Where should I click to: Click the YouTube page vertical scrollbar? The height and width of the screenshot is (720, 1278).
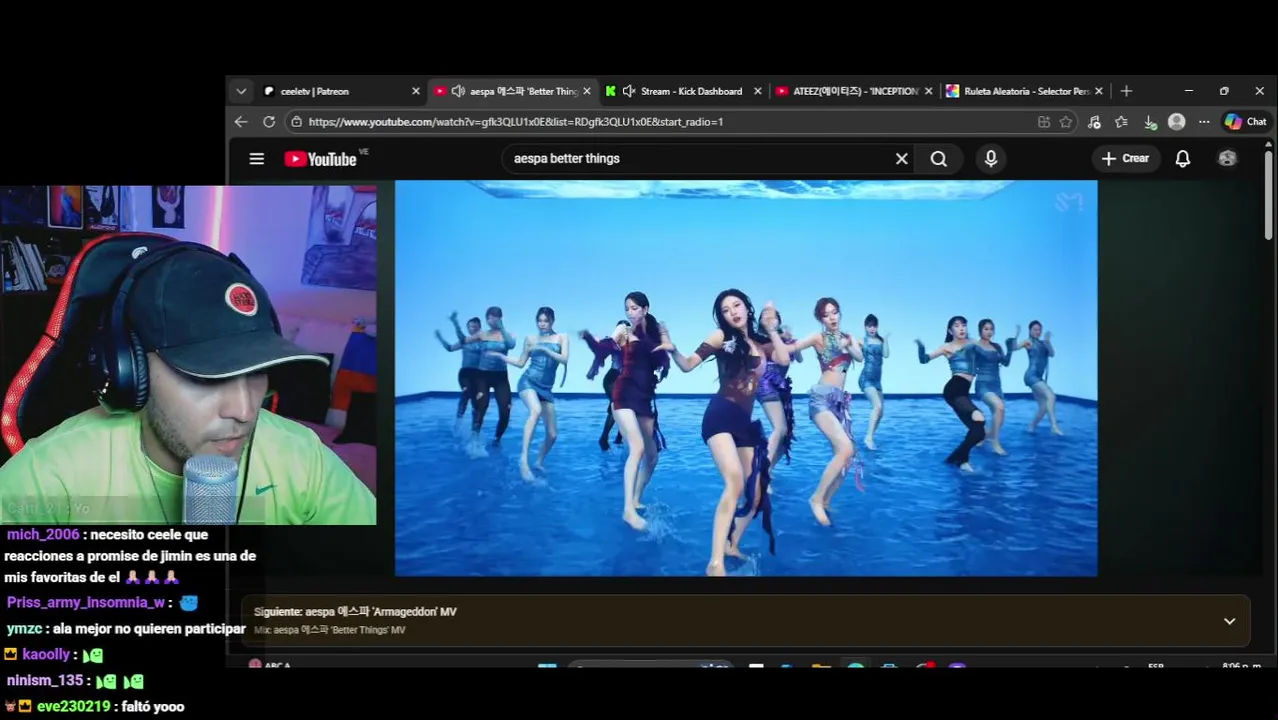(1269, 195)
